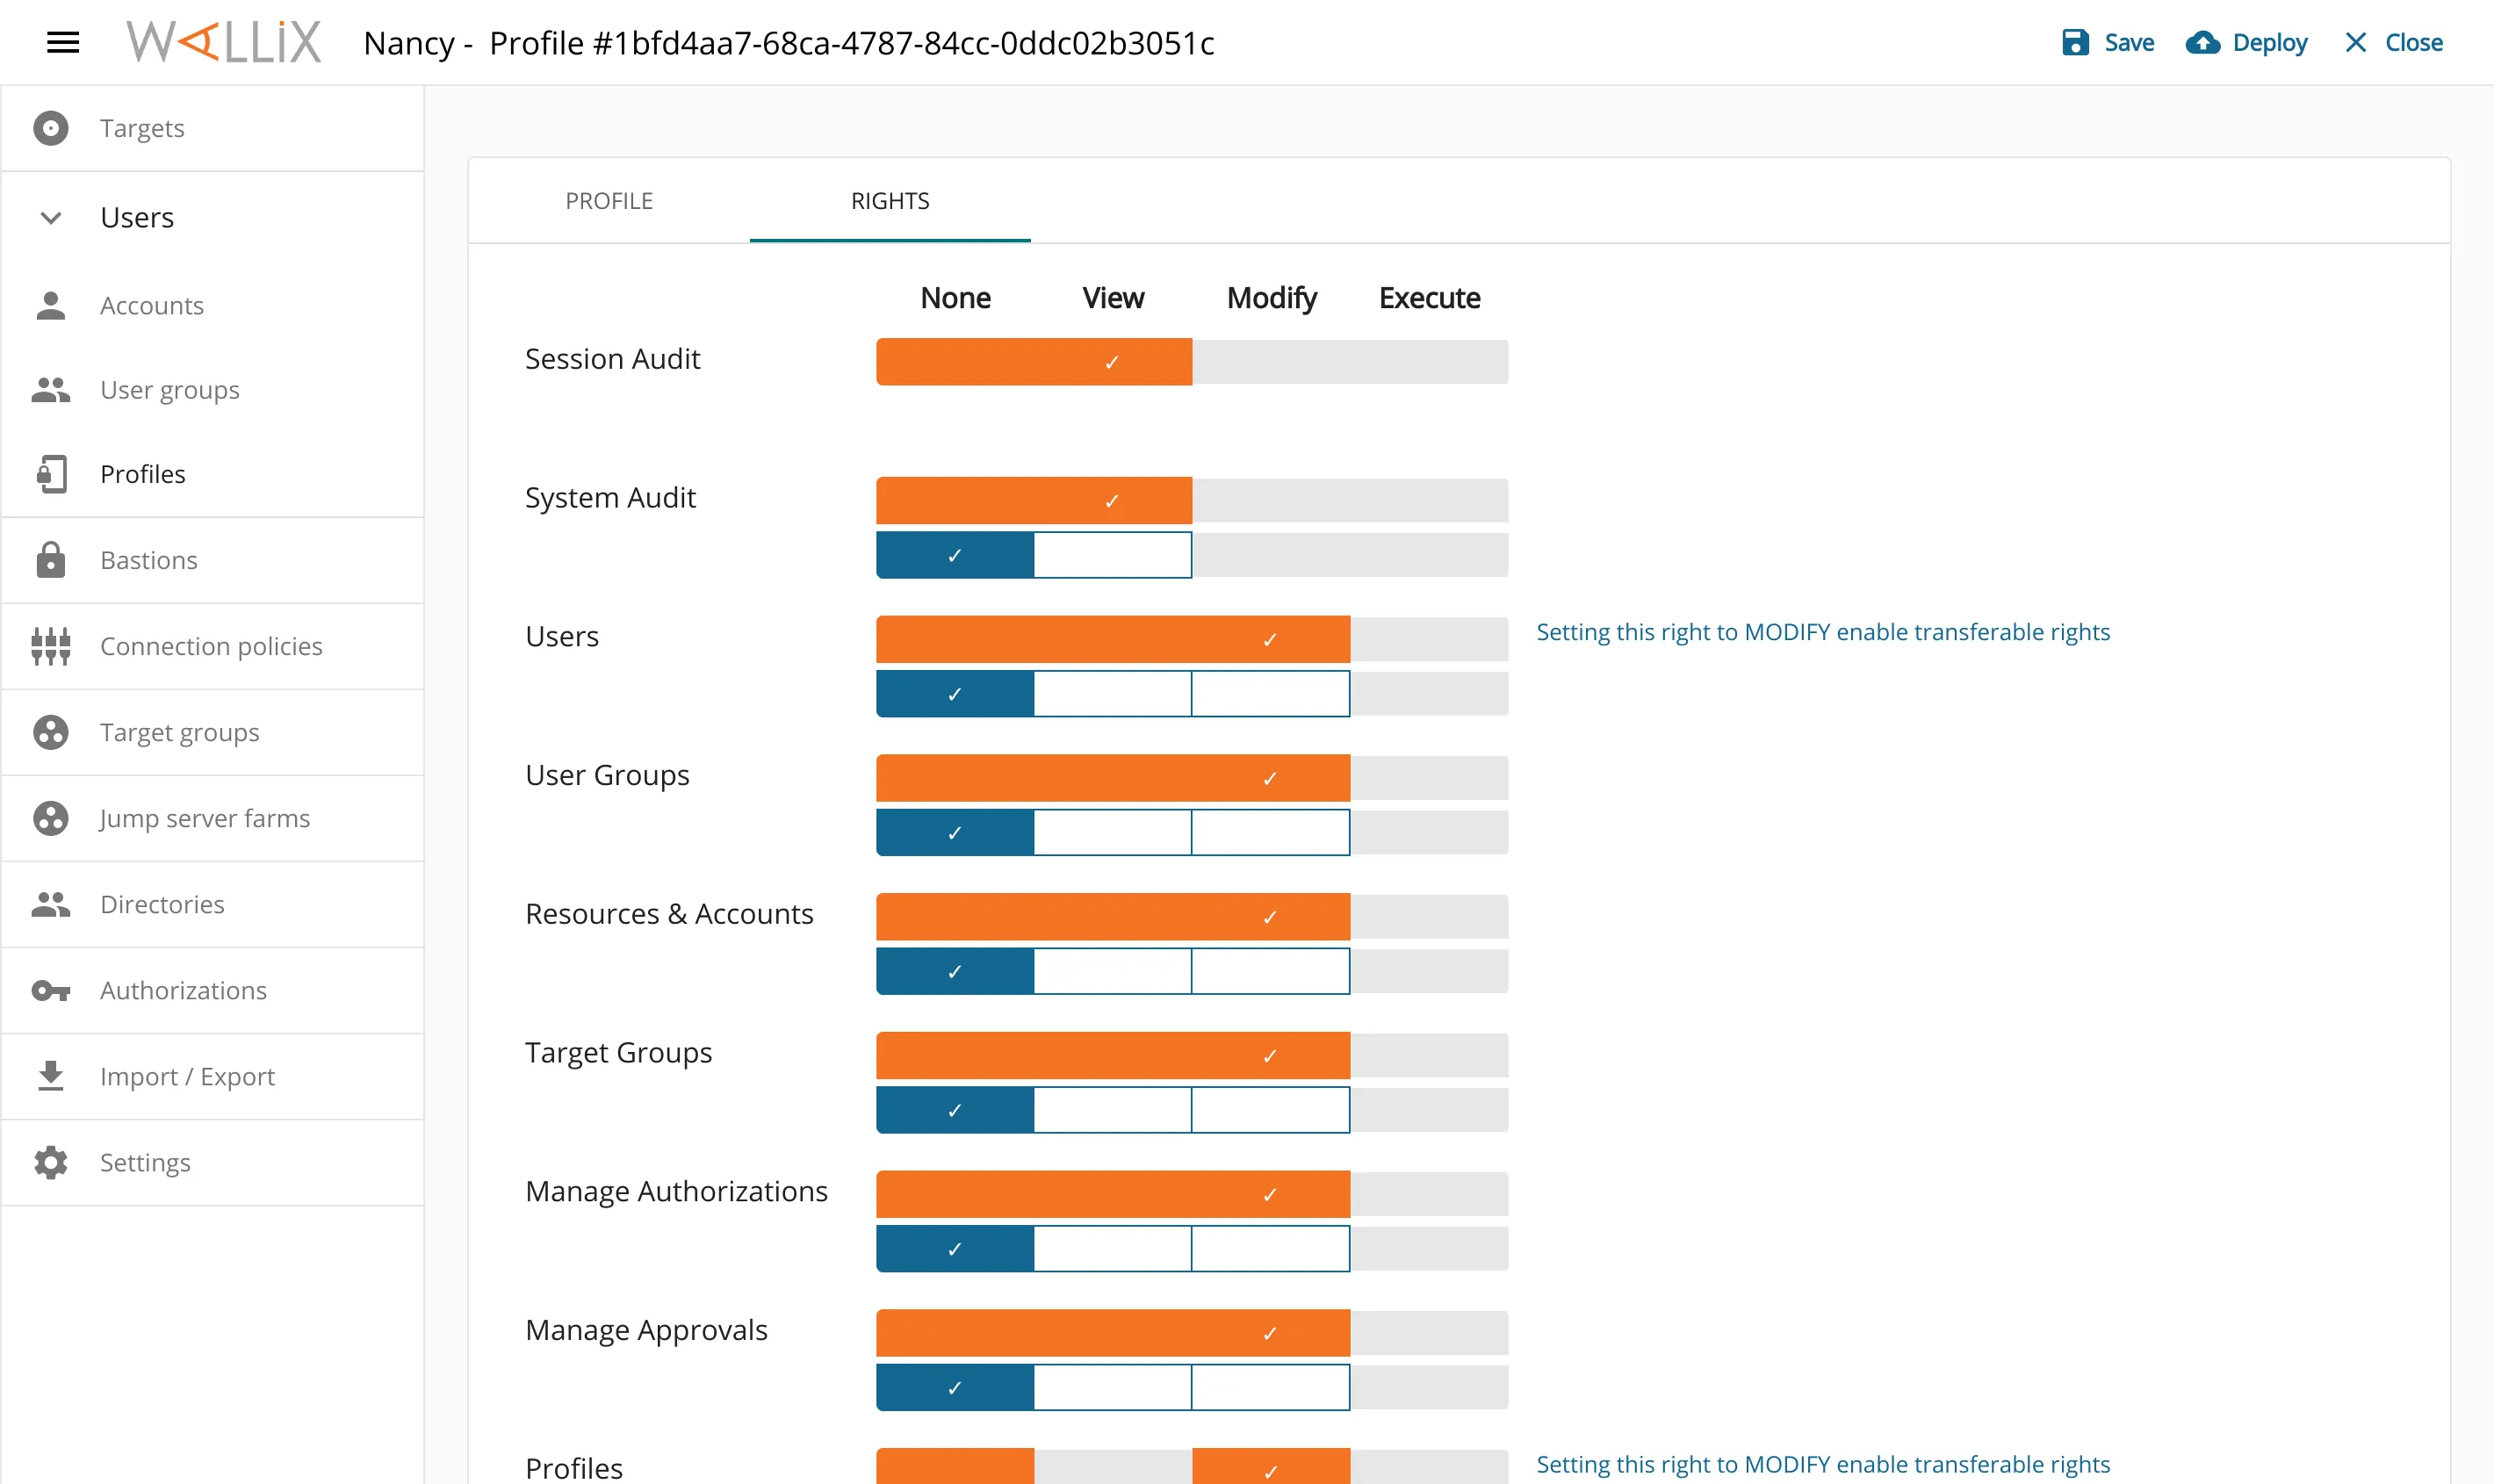Click the Close X icon
2494x1484 pixels.
(x=2355, y=42)
